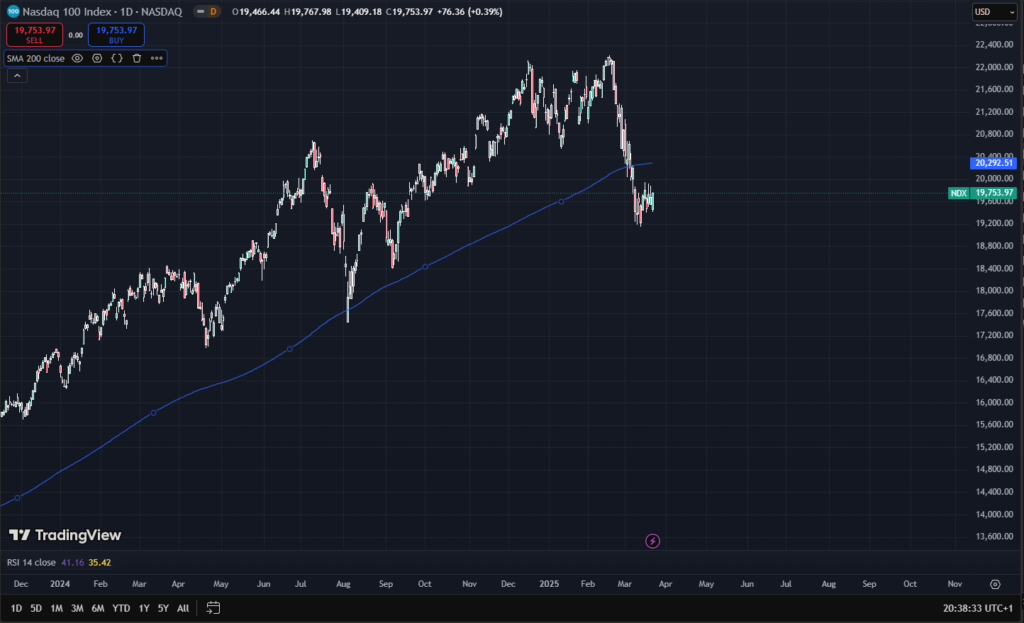
Task: Click the RSI value 35.42
Action: pos(99,562)
